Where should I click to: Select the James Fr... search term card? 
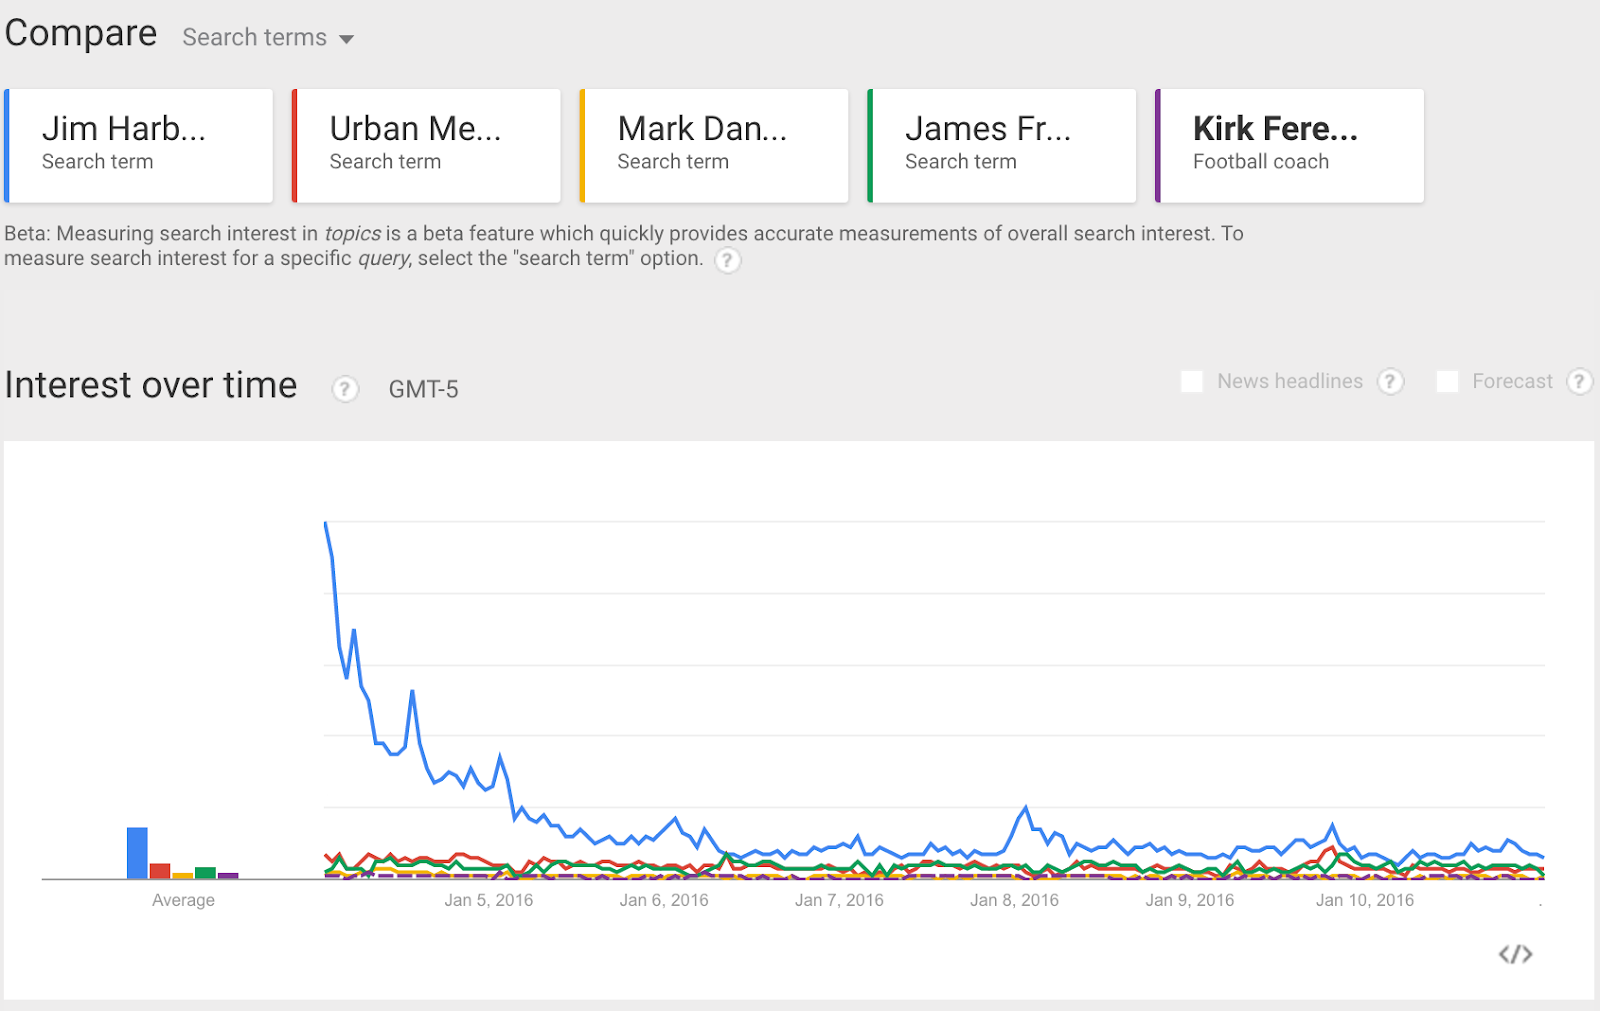(x=1002, y=146)
